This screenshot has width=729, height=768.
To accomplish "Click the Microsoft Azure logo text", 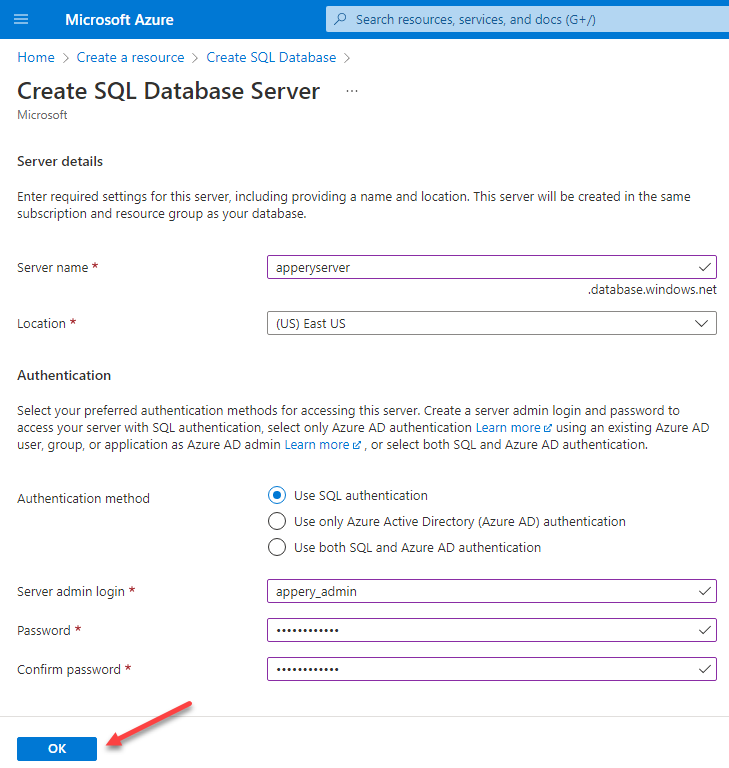I will (x=119, y=20).
